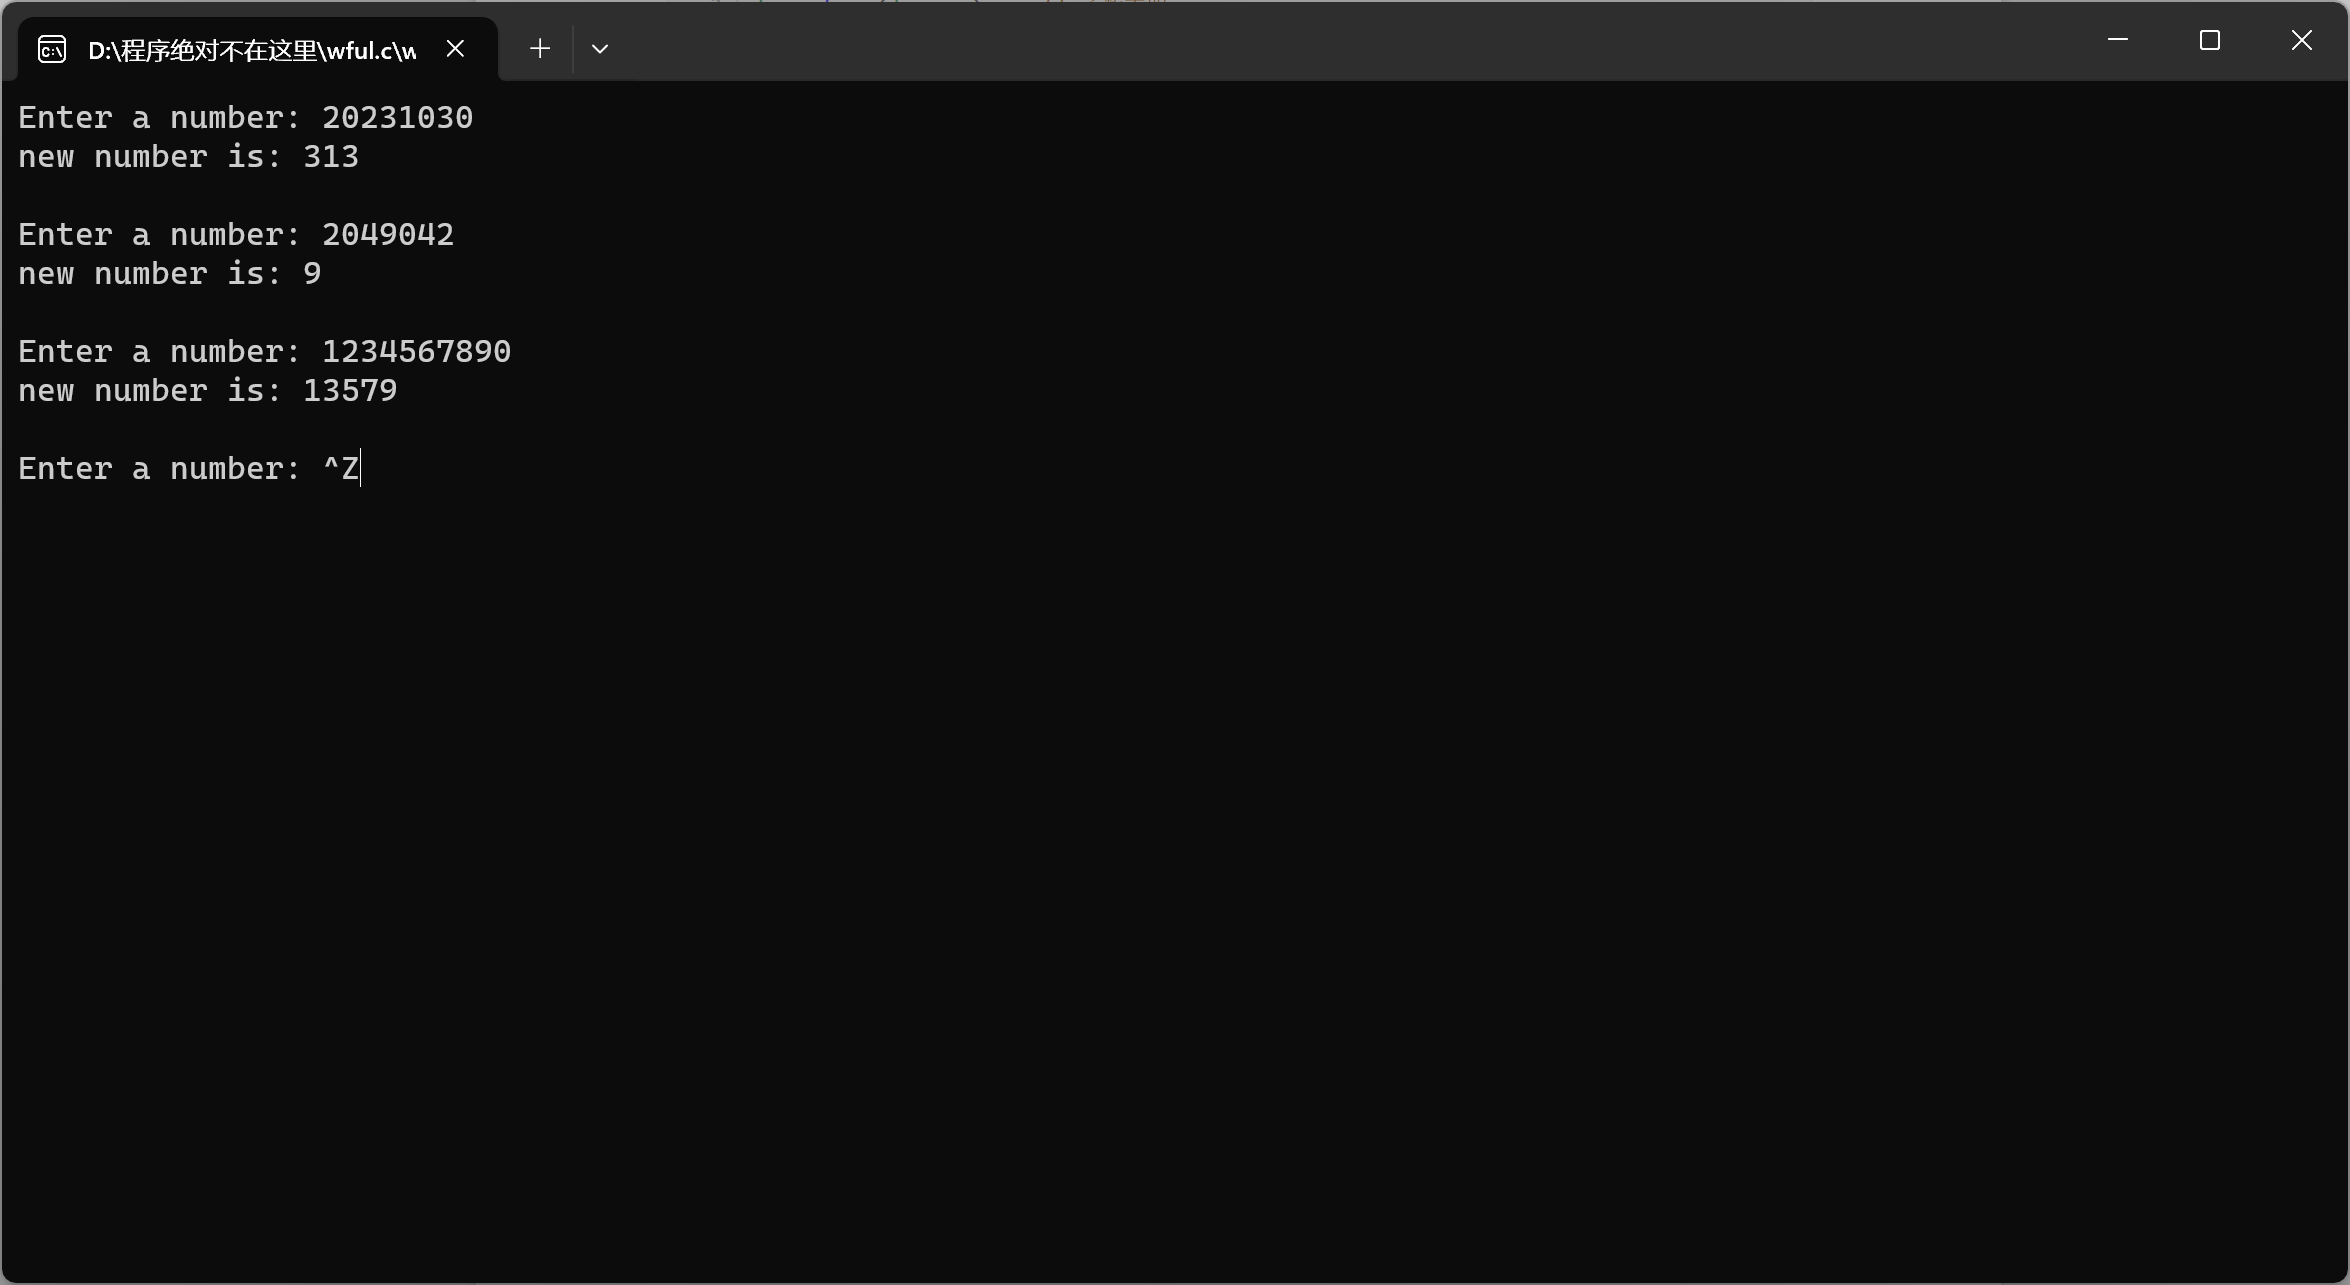Screen dimensions: 2350x1285
Task: Click the input value 1234567890
Action: tap(416, 352)
